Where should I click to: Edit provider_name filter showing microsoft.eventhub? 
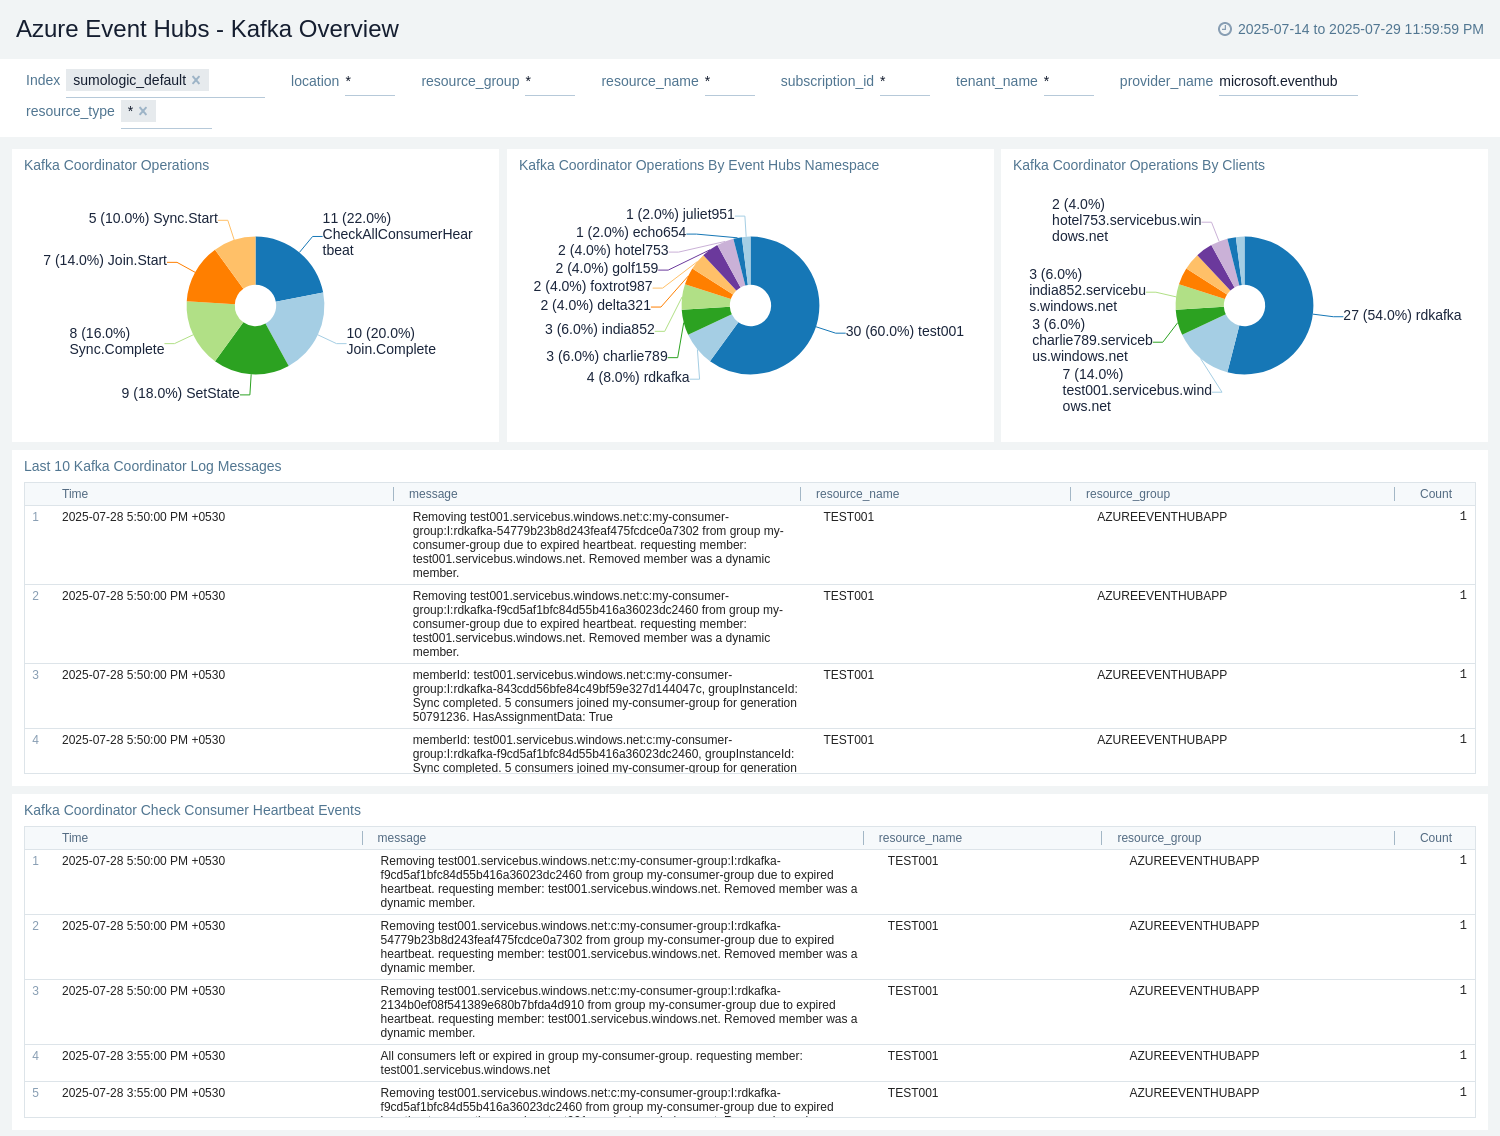(x=1288, y=81)
